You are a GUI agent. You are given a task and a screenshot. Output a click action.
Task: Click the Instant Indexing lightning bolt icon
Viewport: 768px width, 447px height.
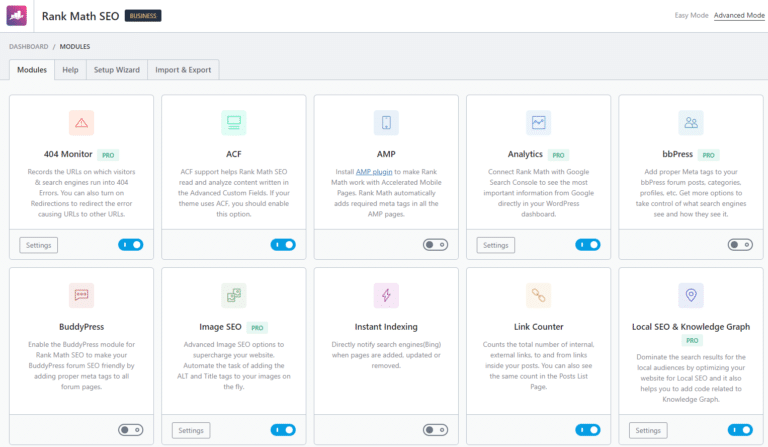(x=386, y=295)
